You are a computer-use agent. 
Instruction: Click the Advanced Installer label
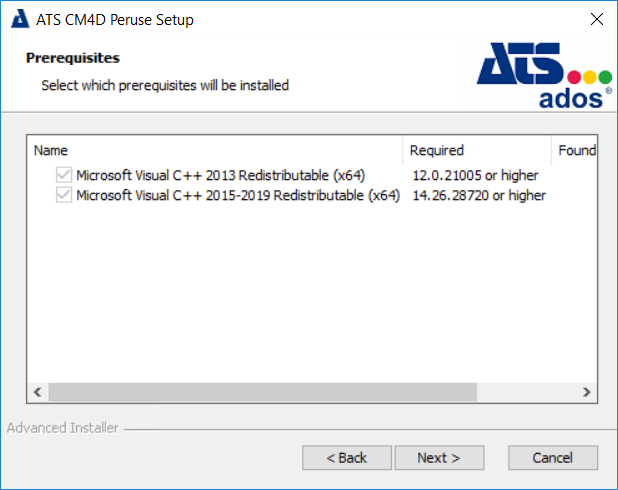(x=62, y=428)
